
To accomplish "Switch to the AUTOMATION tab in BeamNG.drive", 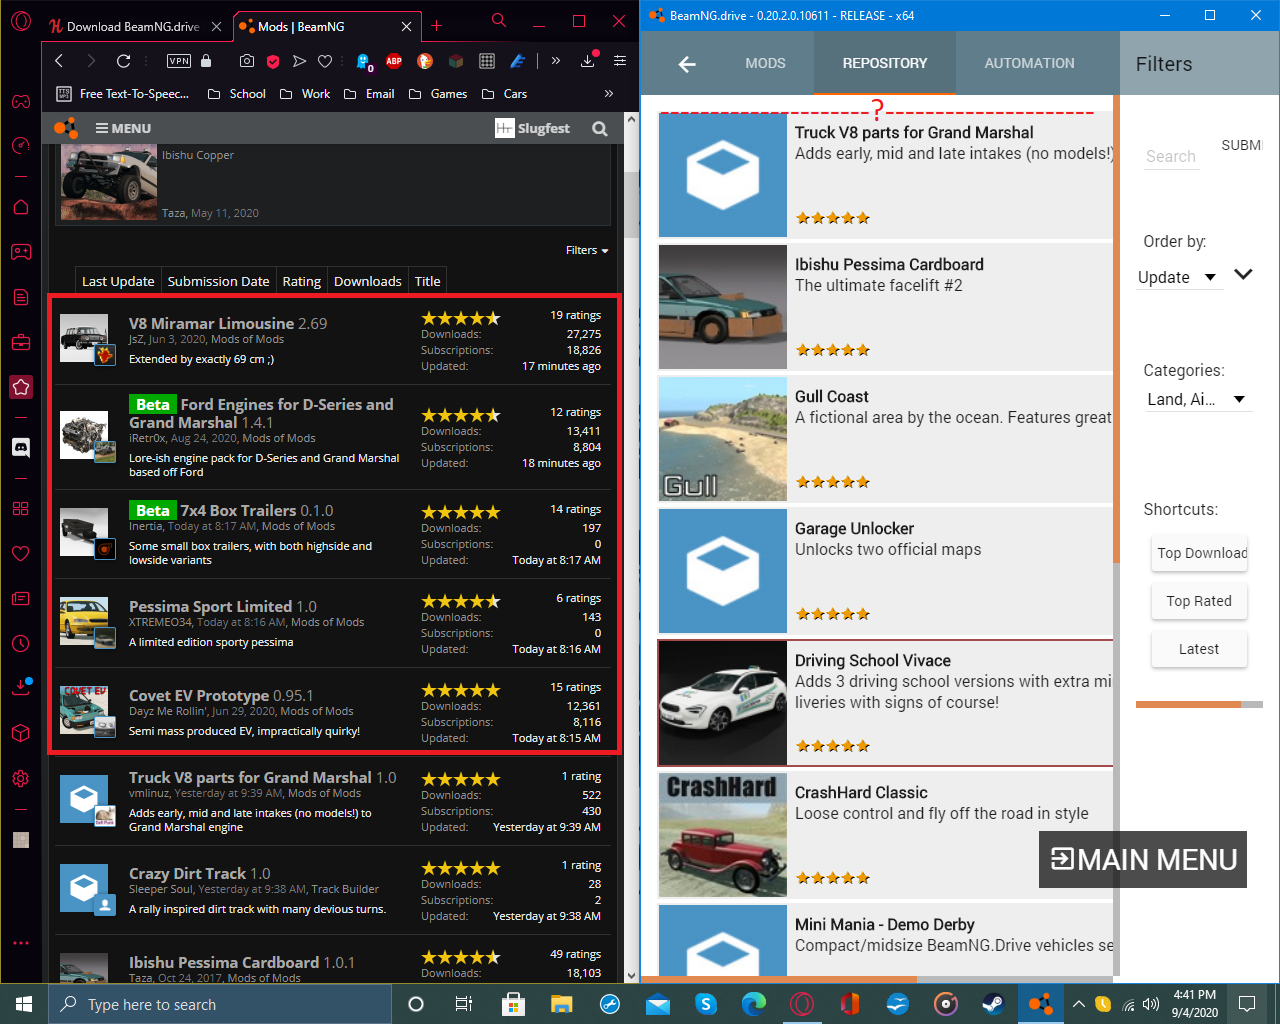I will point(1030,63).
